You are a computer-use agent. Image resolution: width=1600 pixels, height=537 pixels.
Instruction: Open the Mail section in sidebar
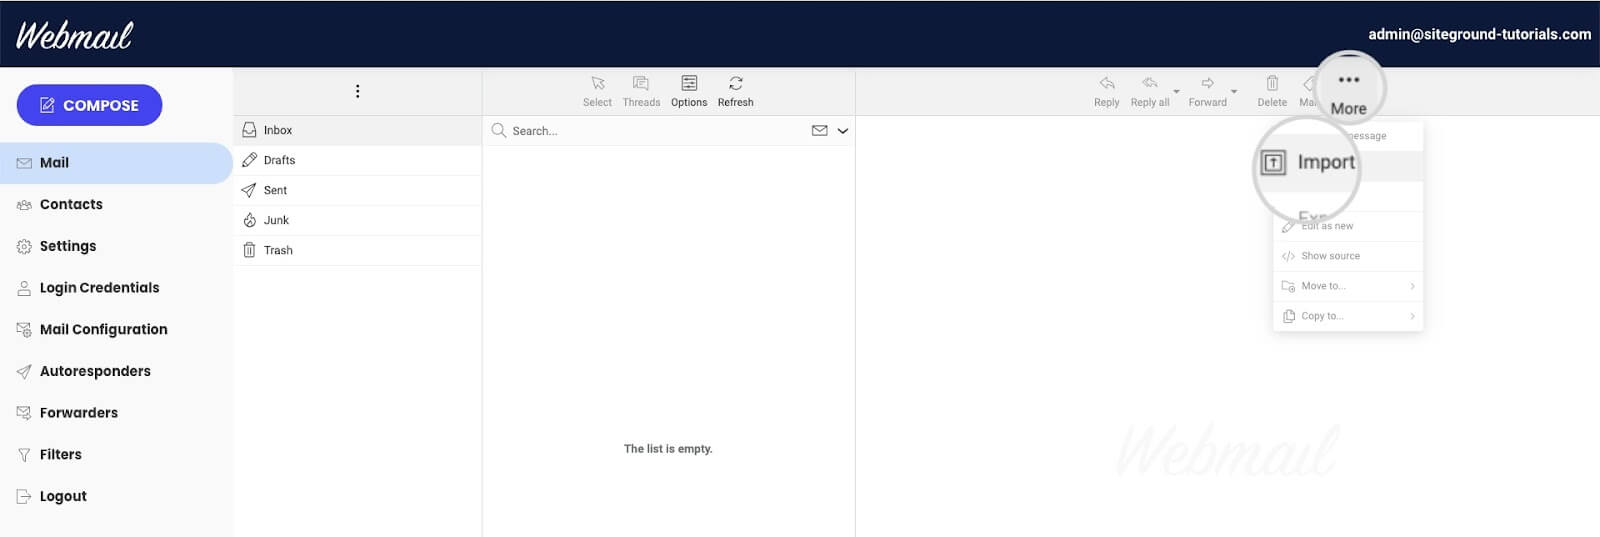tap(116, 163)
